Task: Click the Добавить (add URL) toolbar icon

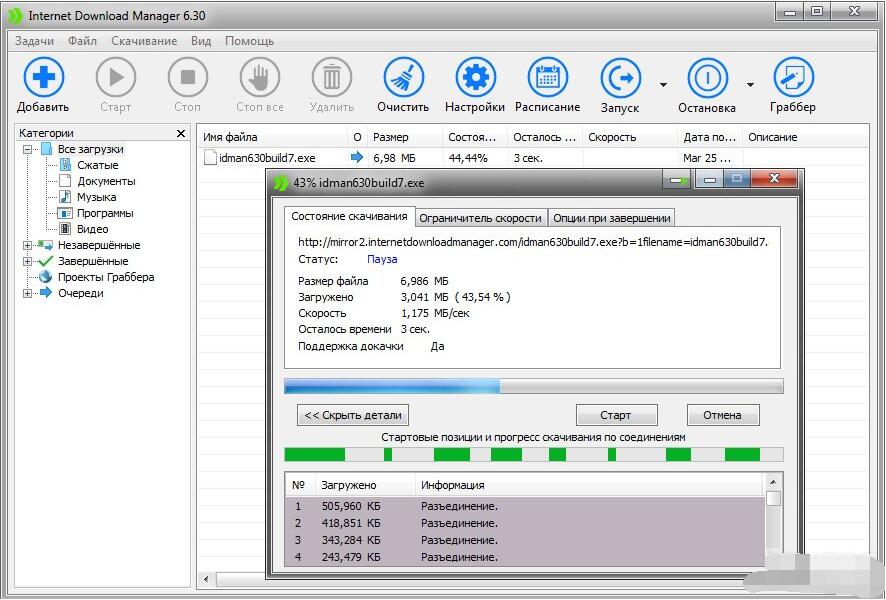Action: (44, 77)
